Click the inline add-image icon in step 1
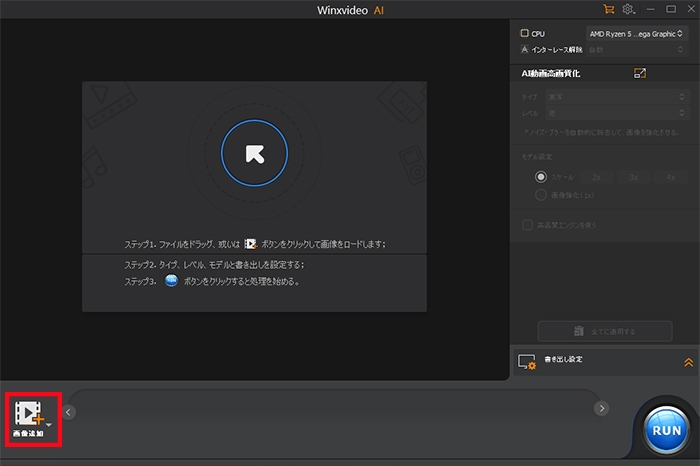Image resolution: width=700 pixels, height=466 pixels. pyautogui.click(x=250, y=244)
